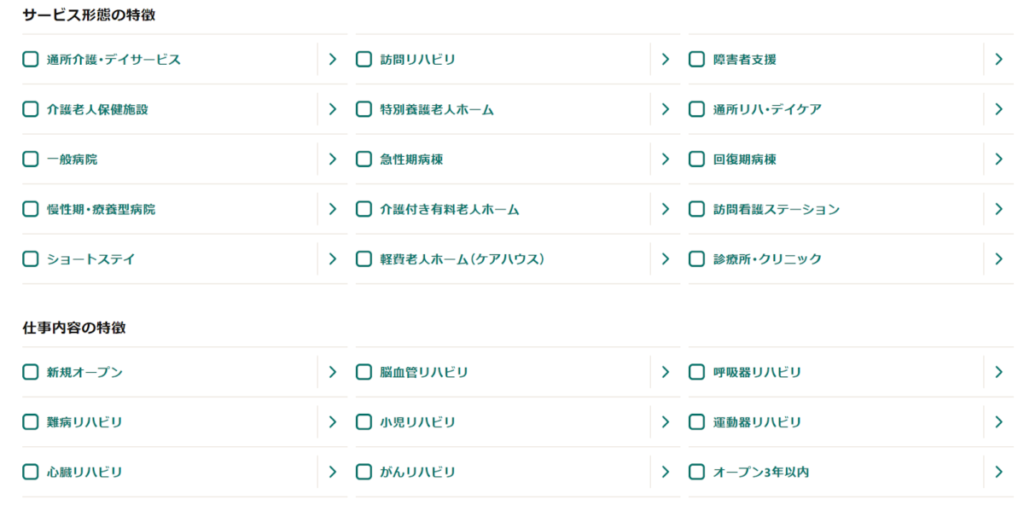Tick the がんリハビリ checkbox
Screen dimensions: 1024x511
tap(364, 472)
